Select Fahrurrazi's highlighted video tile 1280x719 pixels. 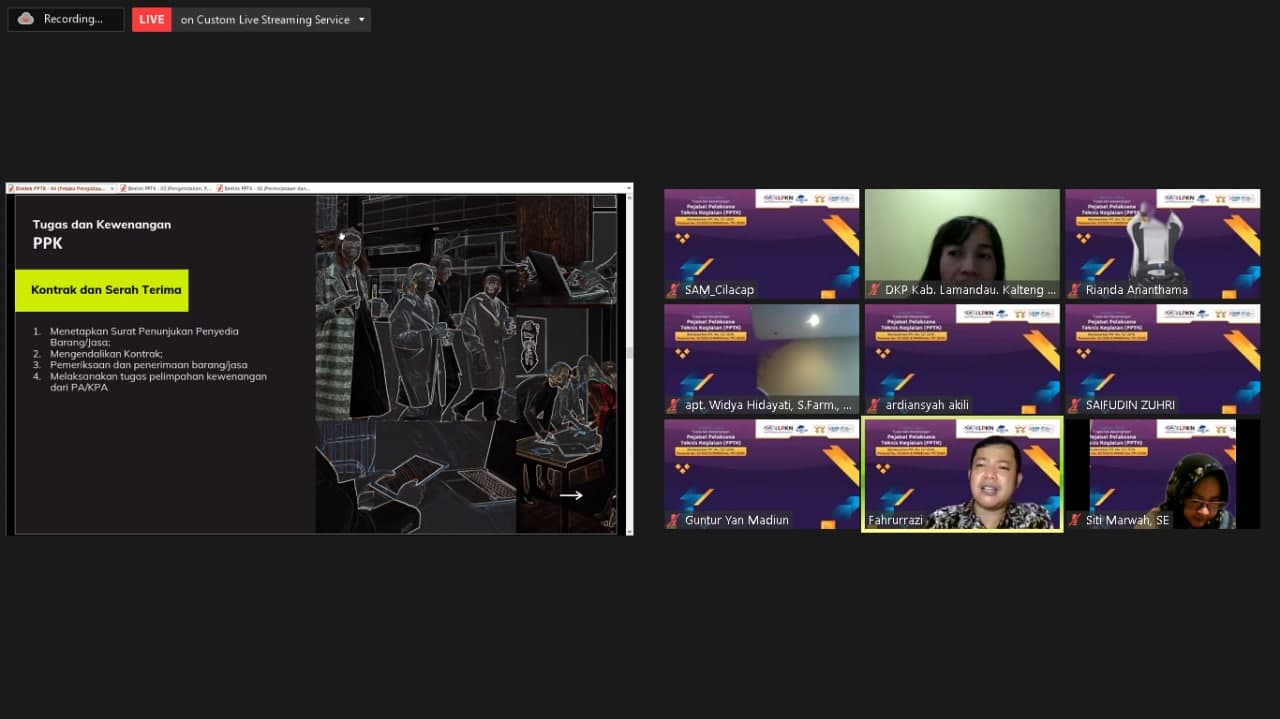962,474
